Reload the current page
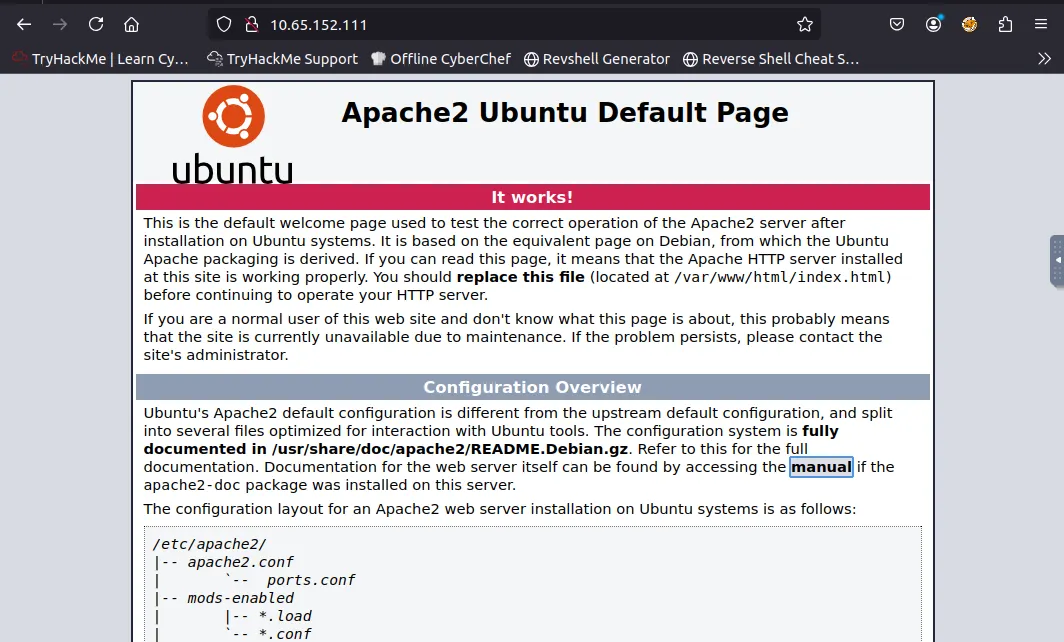The height and width of the screenshot is (642, 1064). click(x=96, y=24)
